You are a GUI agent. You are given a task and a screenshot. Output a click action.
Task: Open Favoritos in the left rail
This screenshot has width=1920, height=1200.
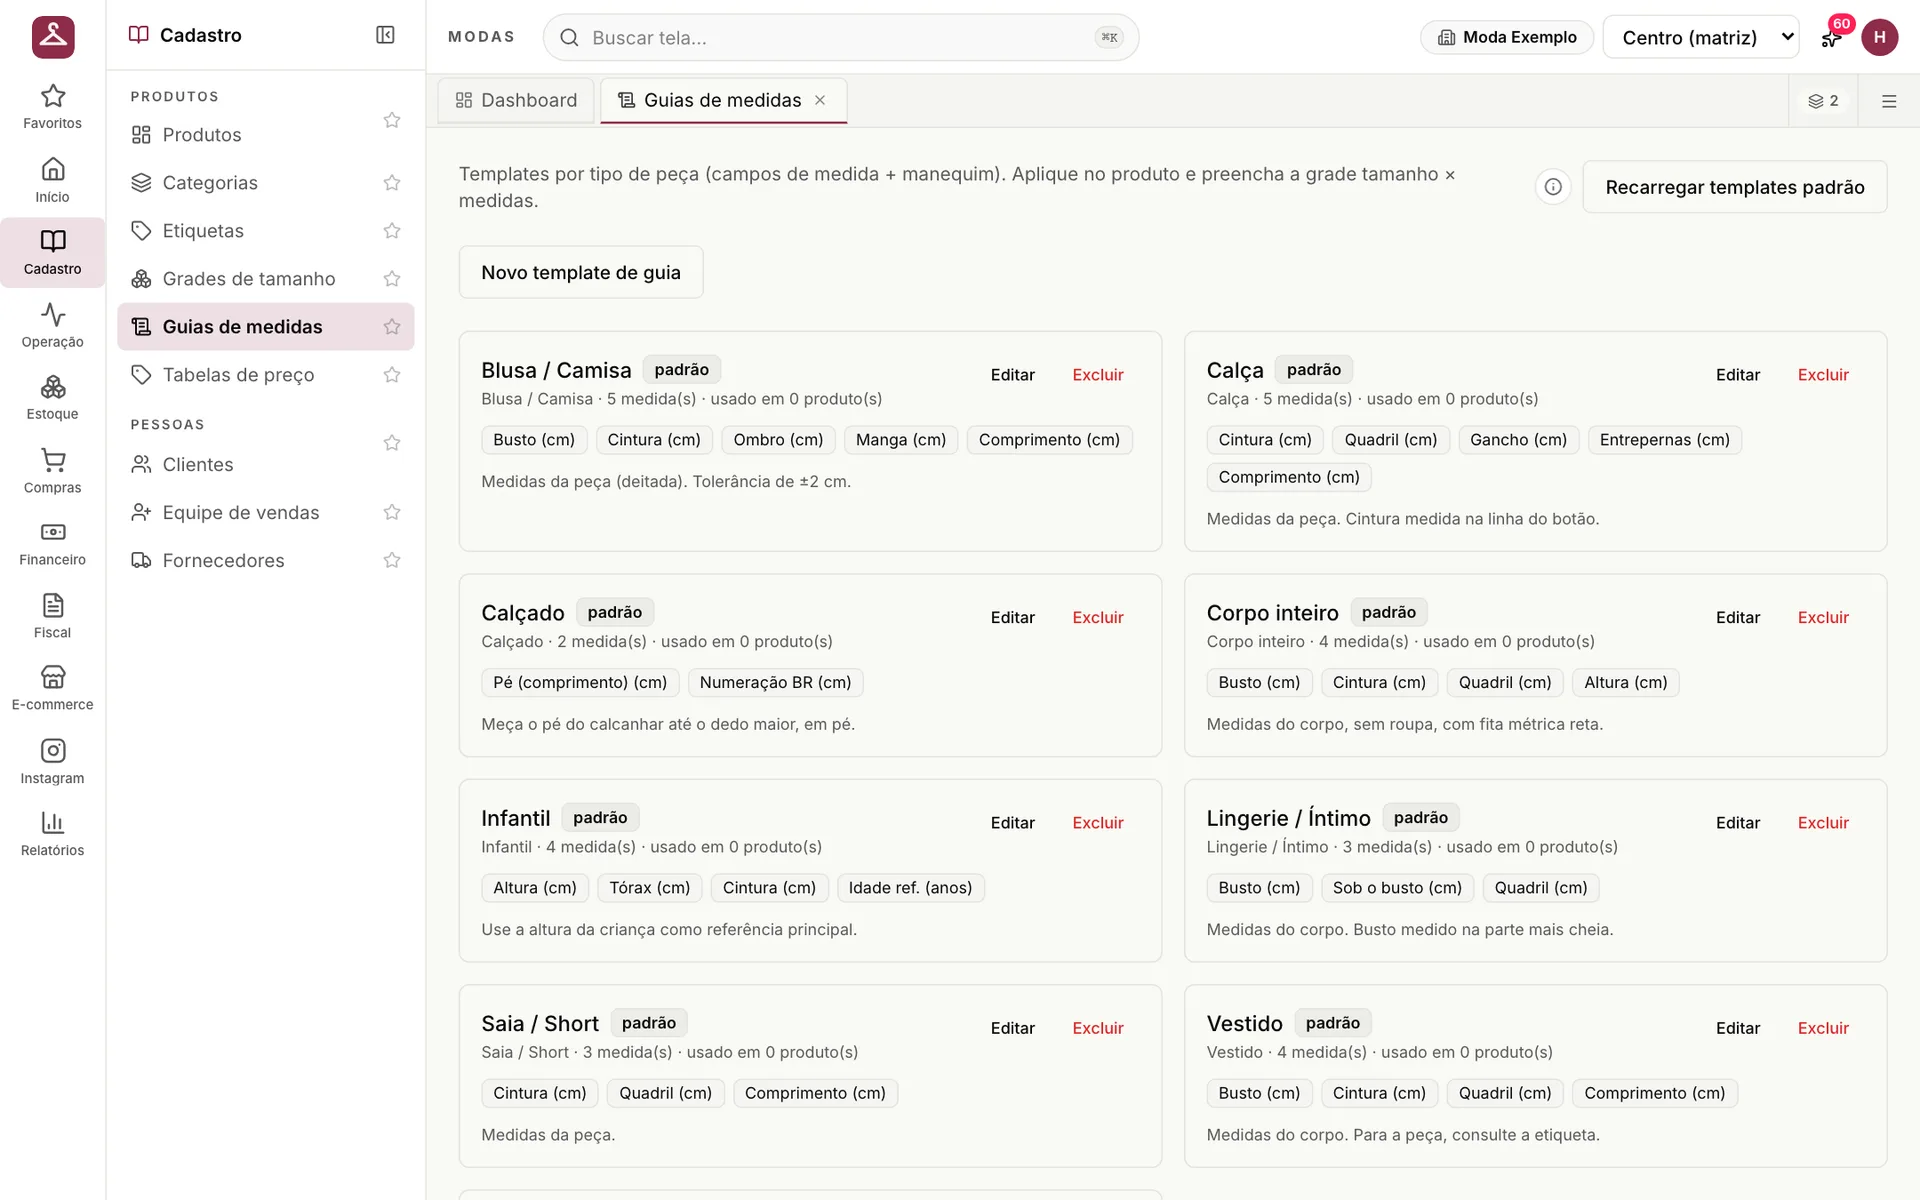tap(52, 107)
